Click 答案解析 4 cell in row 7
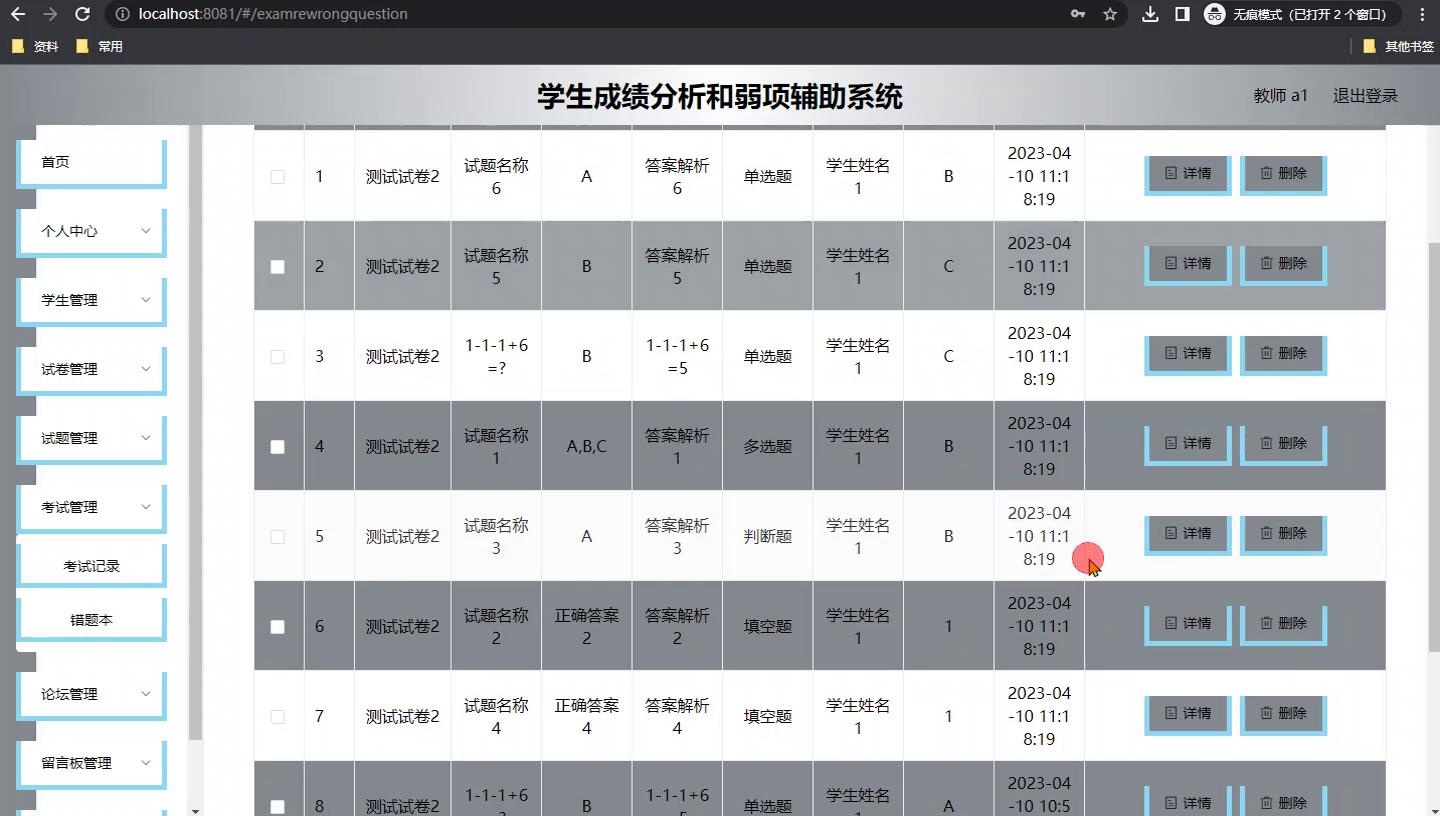 [x=677, y=717]
